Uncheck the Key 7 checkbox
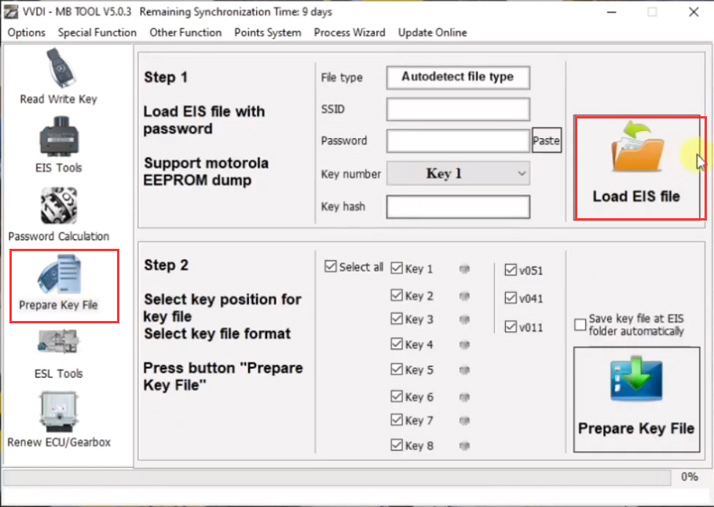 tap(397, 420)
